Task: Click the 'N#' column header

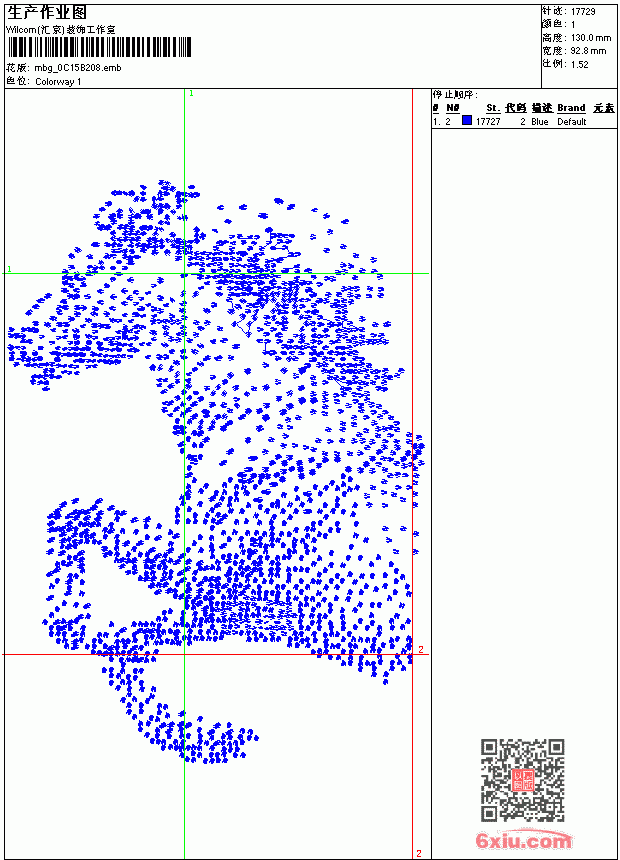Action: [452, 108]
